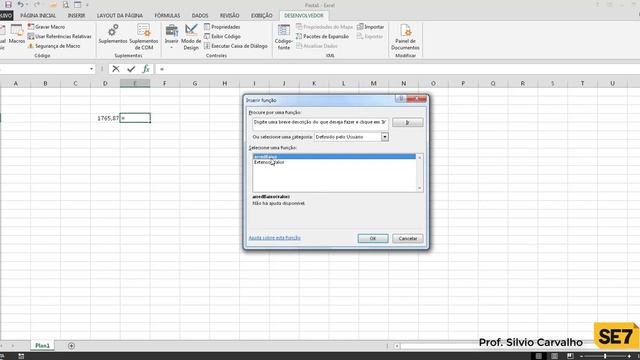Select the first highlighted function in list

(x=334, y=157)
